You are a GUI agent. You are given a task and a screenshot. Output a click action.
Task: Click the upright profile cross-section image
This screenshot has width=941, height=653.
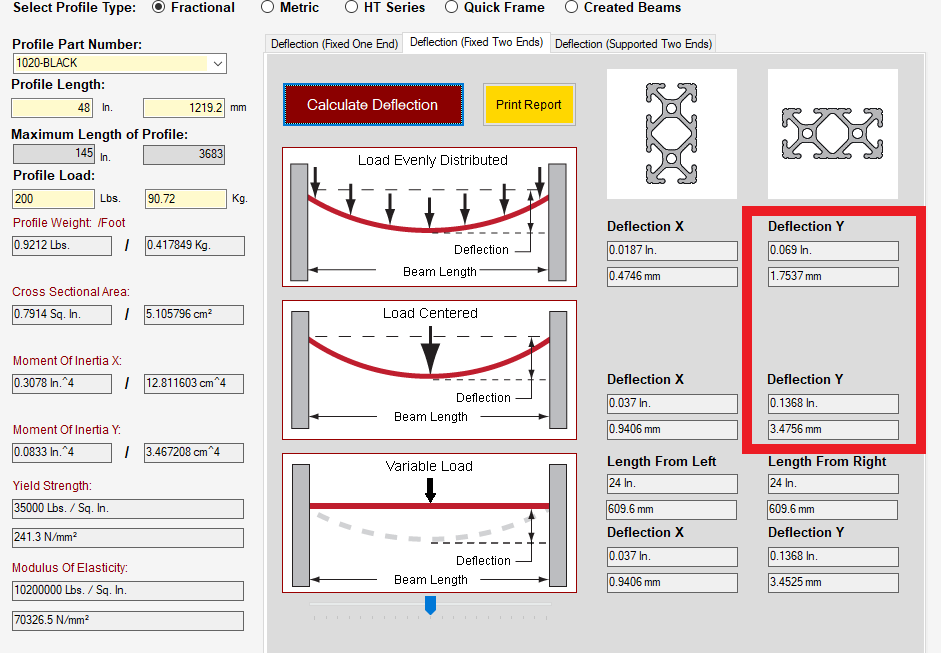pos(672,133)
